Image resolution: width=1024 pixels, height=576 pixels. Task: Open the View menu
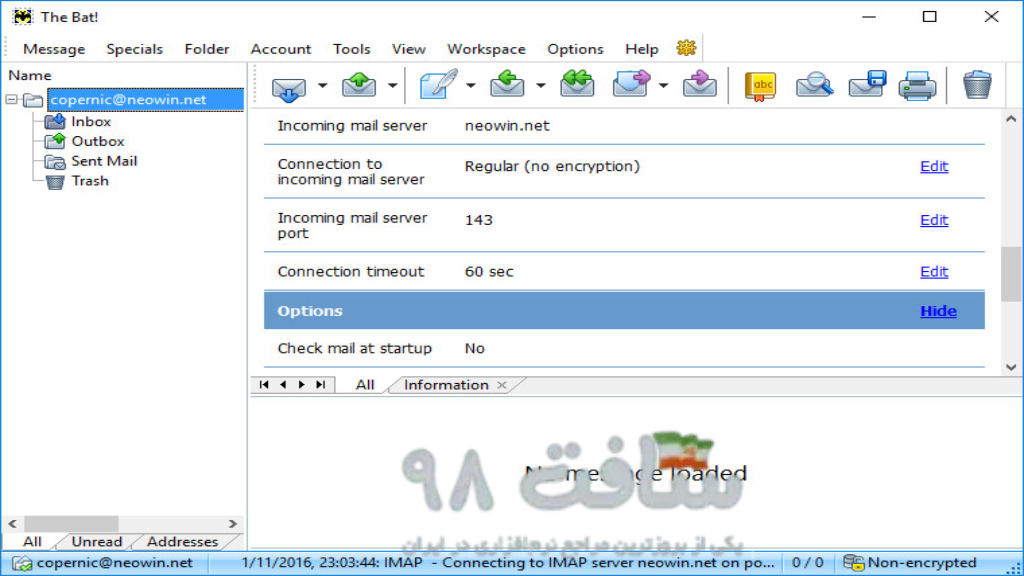point(409,49)
